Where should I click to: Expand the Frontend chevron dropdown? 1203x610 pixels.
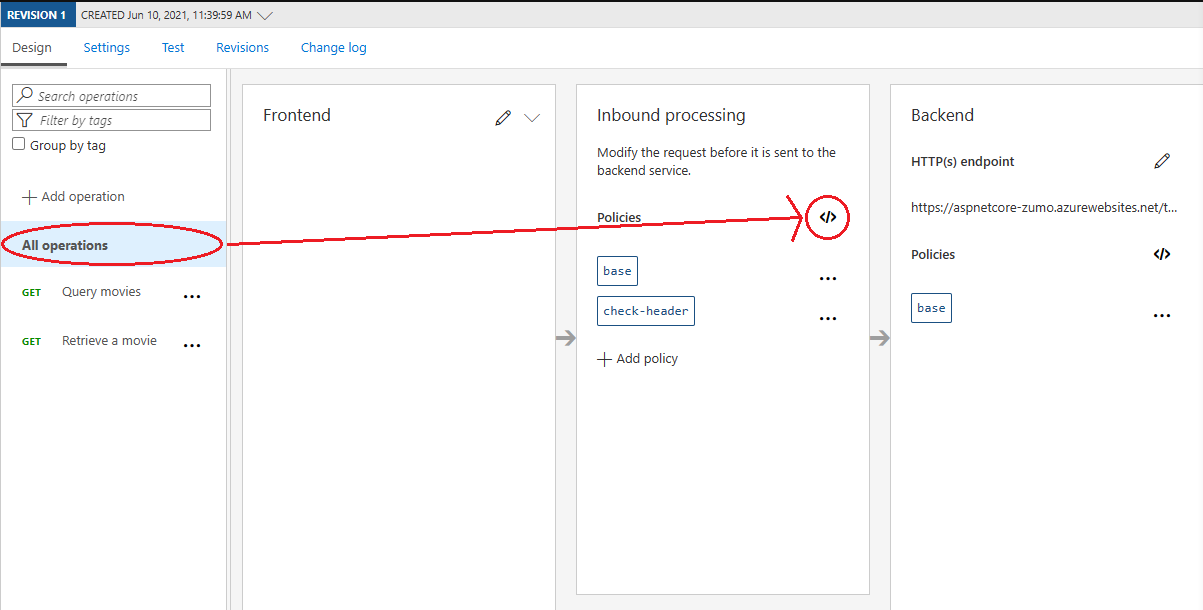point(532,118)
